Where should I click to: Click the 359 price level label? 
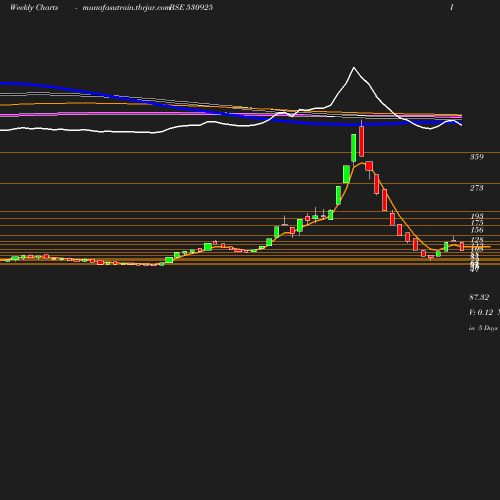click(x=477, y=157)
